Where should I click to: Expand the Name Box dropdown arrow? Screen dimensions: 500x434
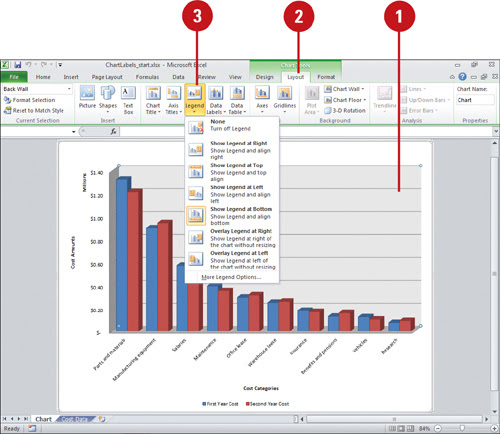74,132
